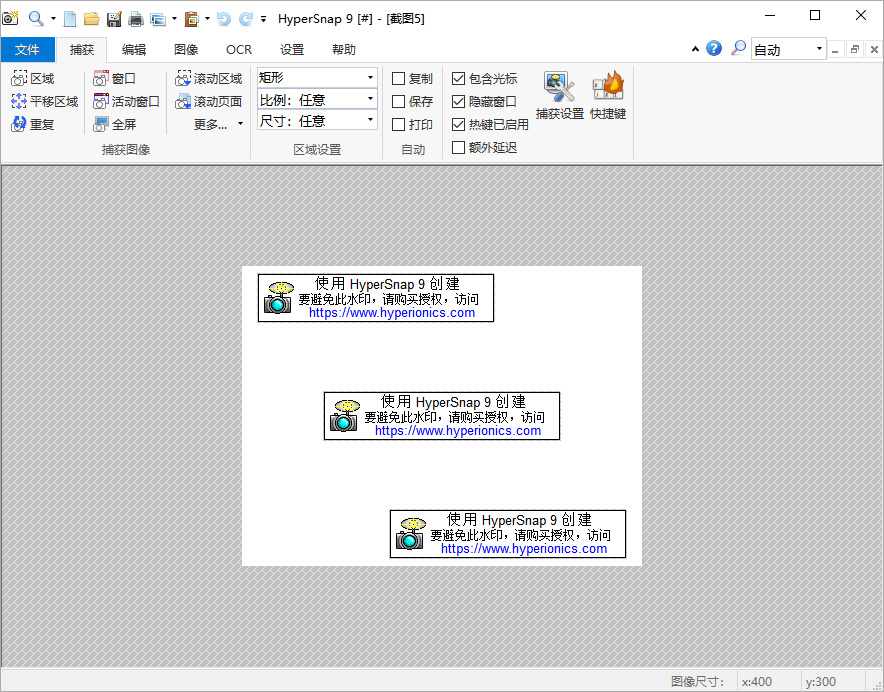Click x:400 image size in status bar
884x692 pixels.
[757, 681]
